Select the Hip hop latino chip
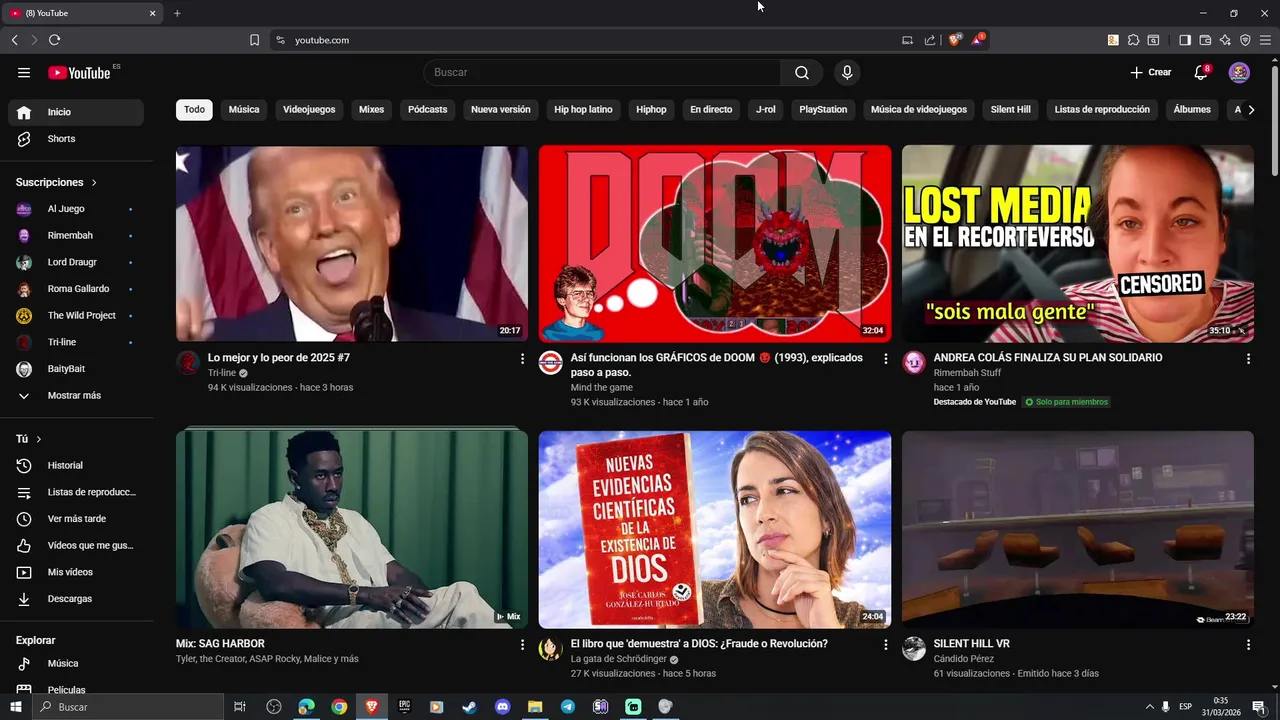The width and height of the screenshot is (1280, 720). (583, 109)
